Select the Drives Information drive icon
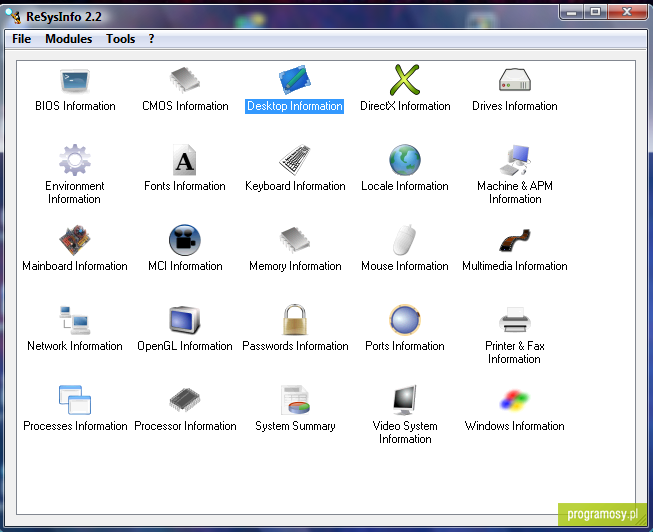 click(515, 80)
